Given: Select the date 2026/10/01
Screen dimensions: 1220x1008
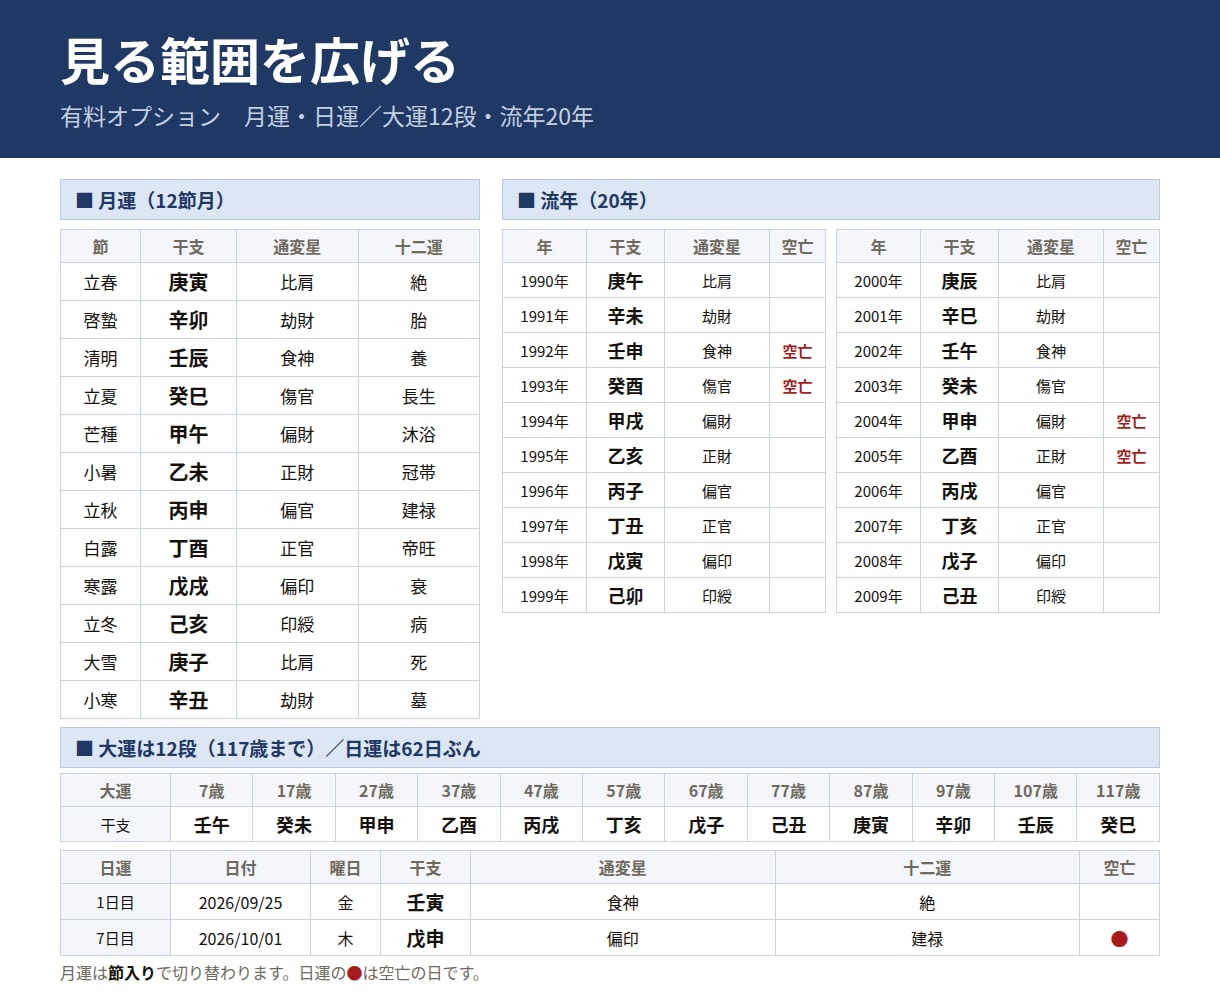Looking at the screenshot, I should tap(241, 939).
